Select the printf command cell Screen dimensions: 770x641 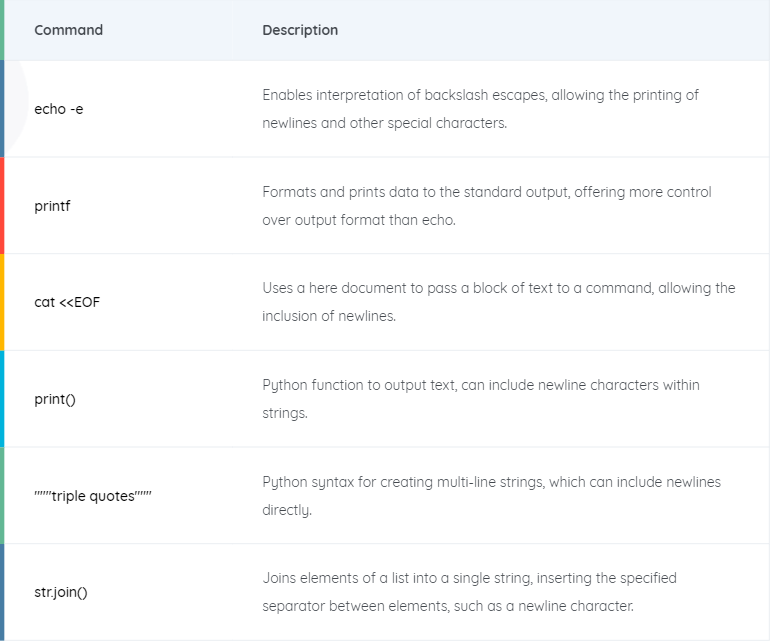point(52,206)
